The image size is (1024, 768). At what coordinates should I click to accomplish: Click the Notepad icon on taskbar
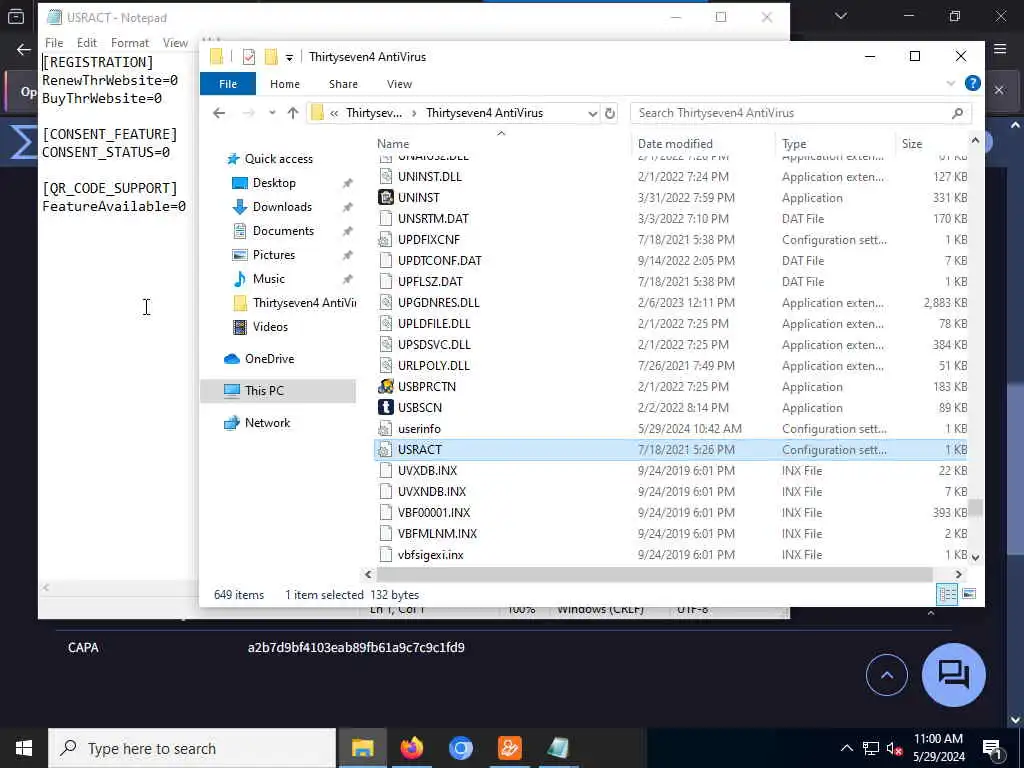(x=558, y=748)
